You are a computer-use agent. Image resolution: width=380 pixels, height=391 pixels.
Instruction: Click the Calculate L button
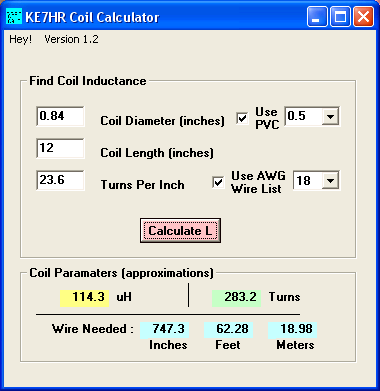coord(180,231)
